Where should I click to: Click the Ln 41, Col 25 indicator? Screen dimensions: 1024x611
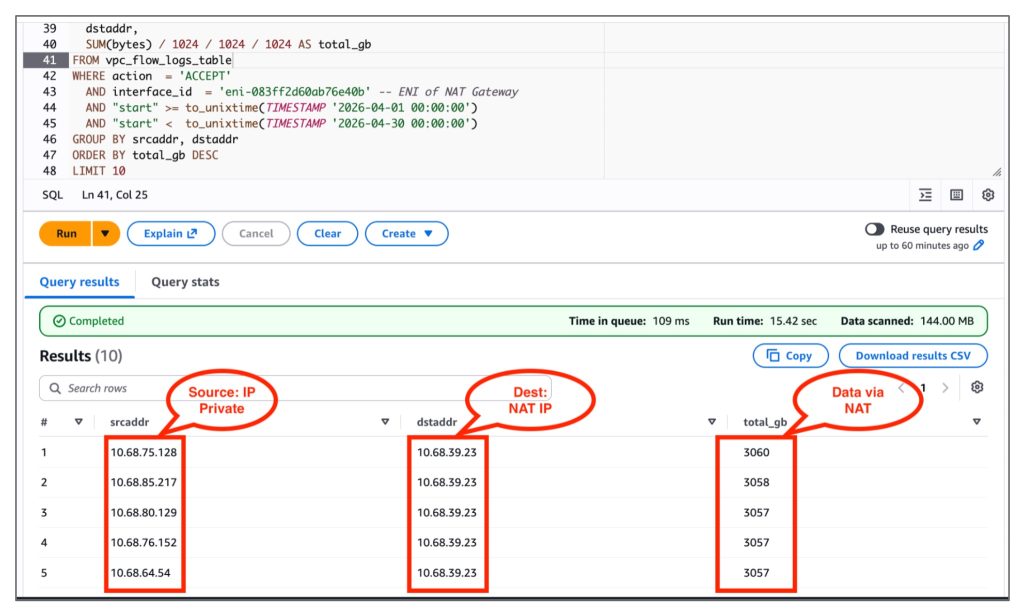click(115, 195)
